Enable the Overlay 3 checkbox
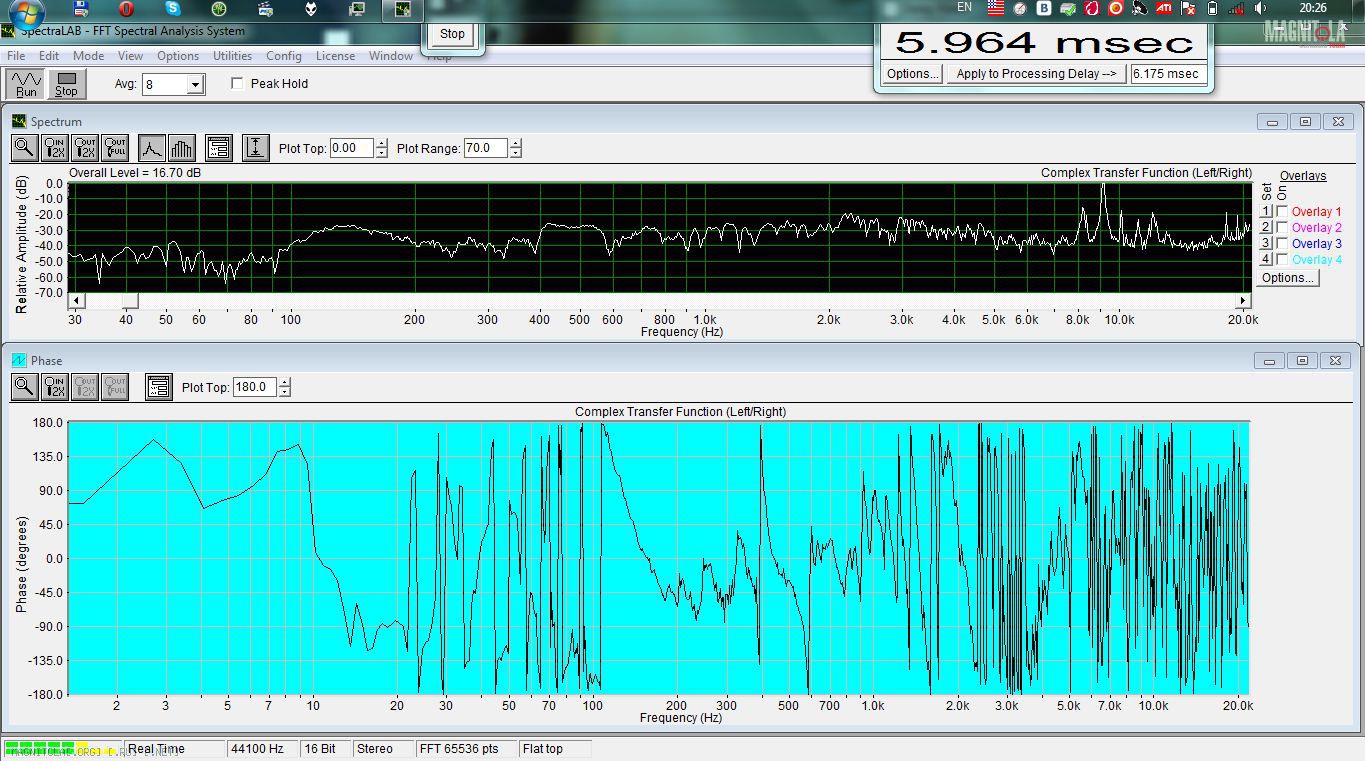This screenshot has height=761, width=1365. (1282, 244)
